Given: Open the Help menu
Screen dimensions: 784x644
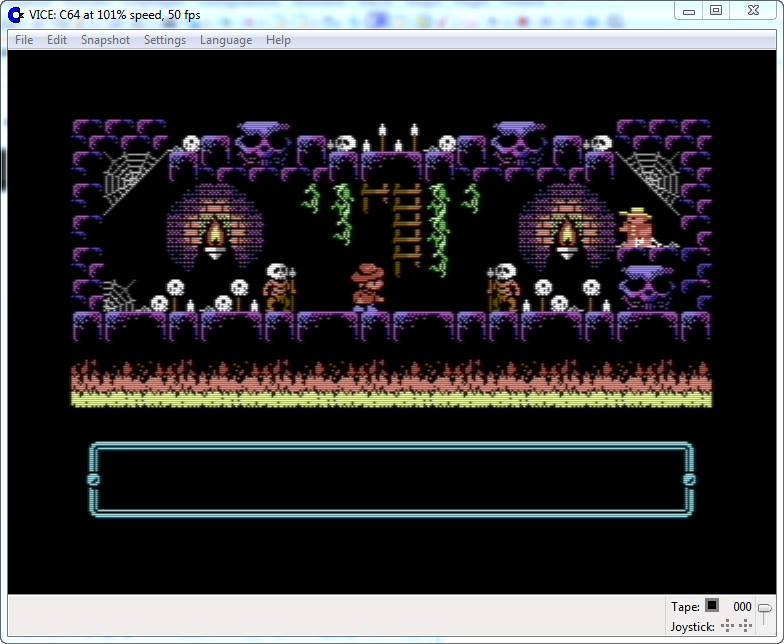Looking at the screenshot, I should coord(278,40).
